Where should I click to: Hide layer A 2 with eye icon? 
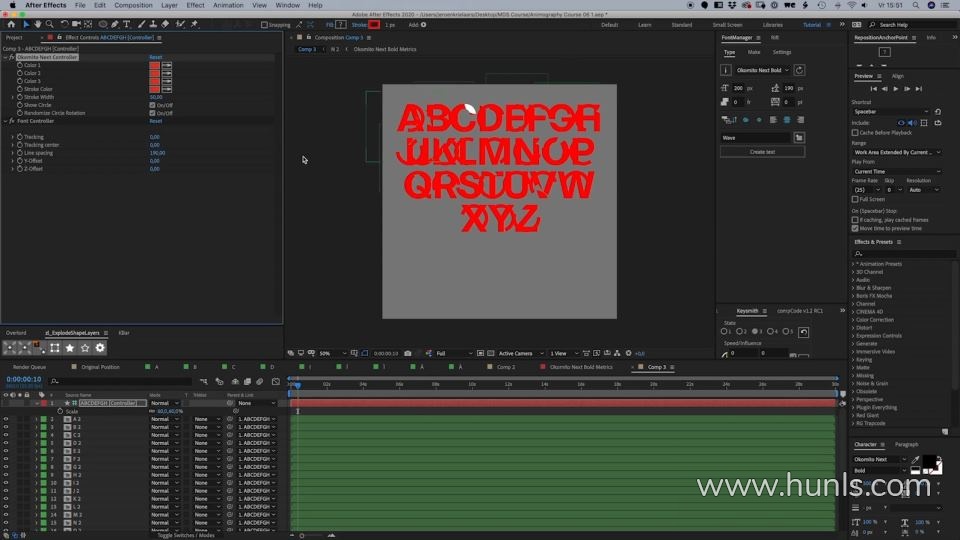click(x=6, y=419)
